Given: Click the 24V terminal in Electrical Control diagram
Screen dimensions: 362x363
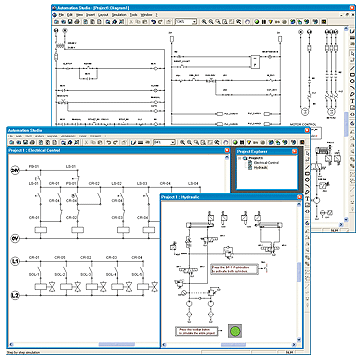Looking at the screenshot, I should click(x=15, y=171).
